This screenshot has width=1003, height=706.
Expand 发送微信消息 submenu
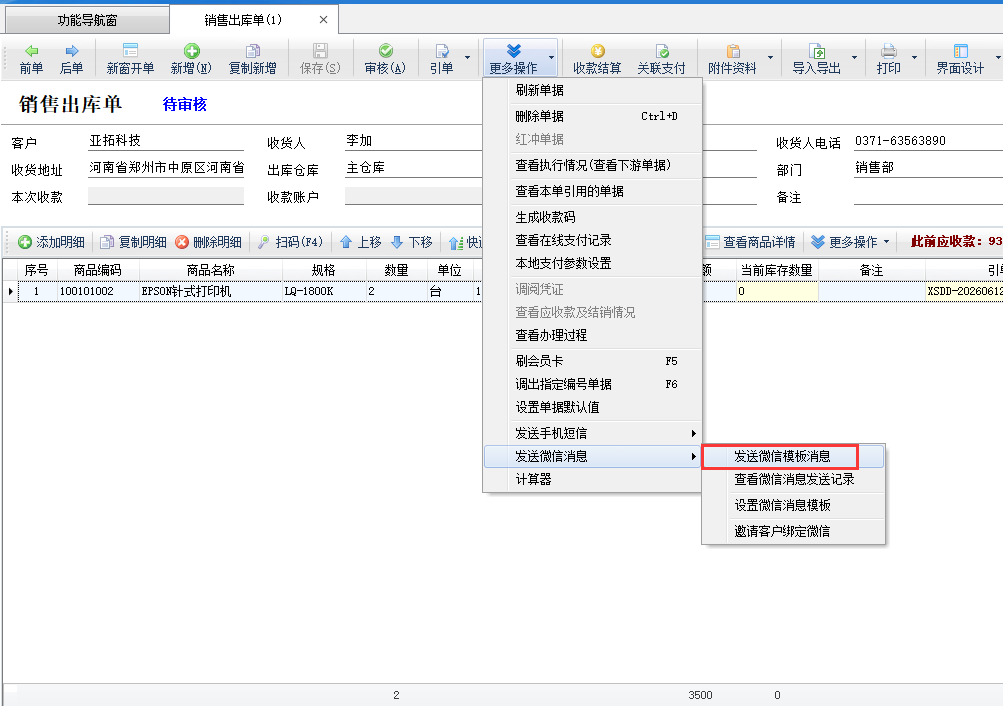coord(592,457)
